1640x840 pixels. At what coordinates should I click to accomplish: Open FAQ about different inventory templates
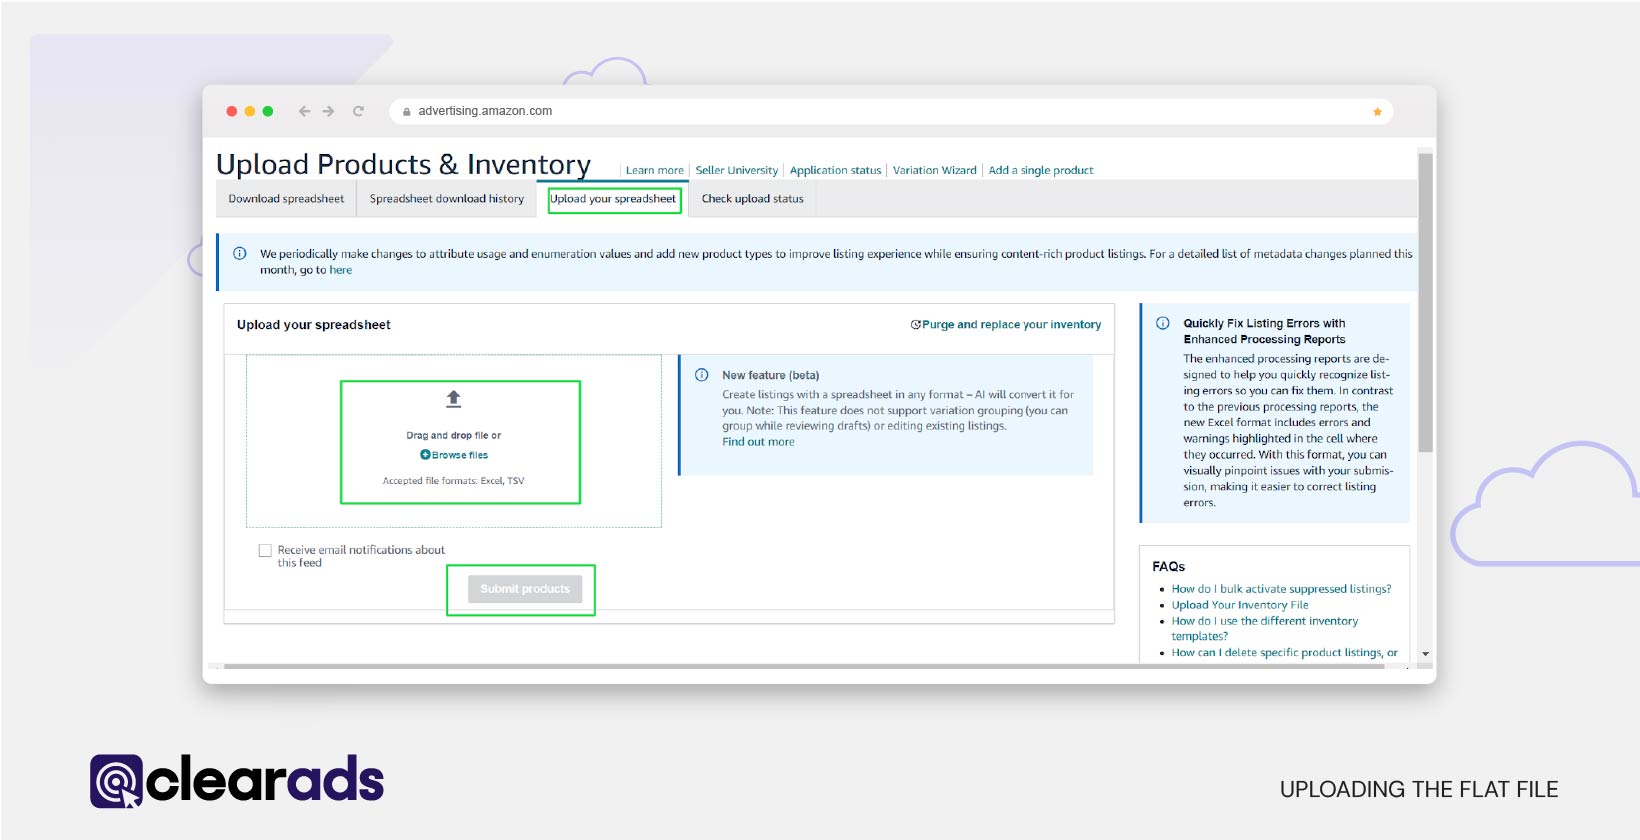(1265, 628)
